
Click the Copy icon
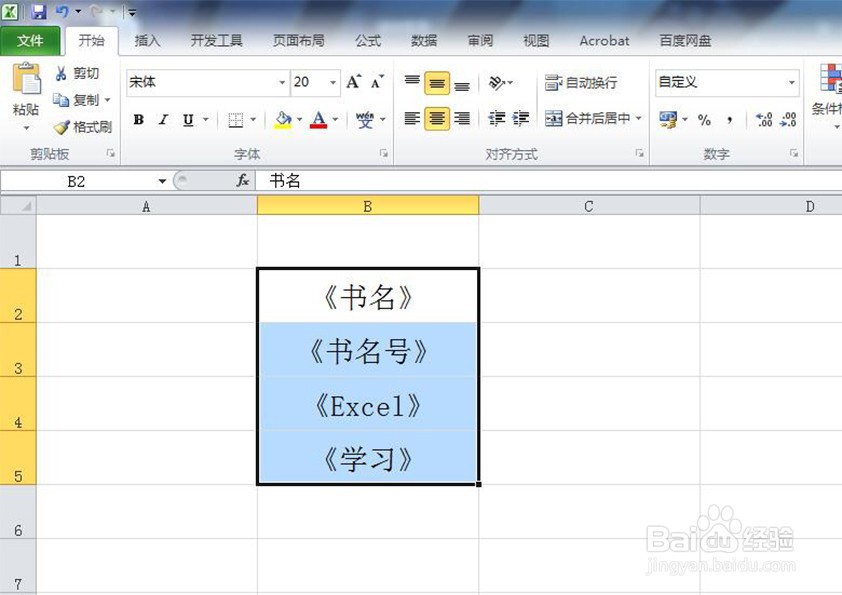pos(61,100)
